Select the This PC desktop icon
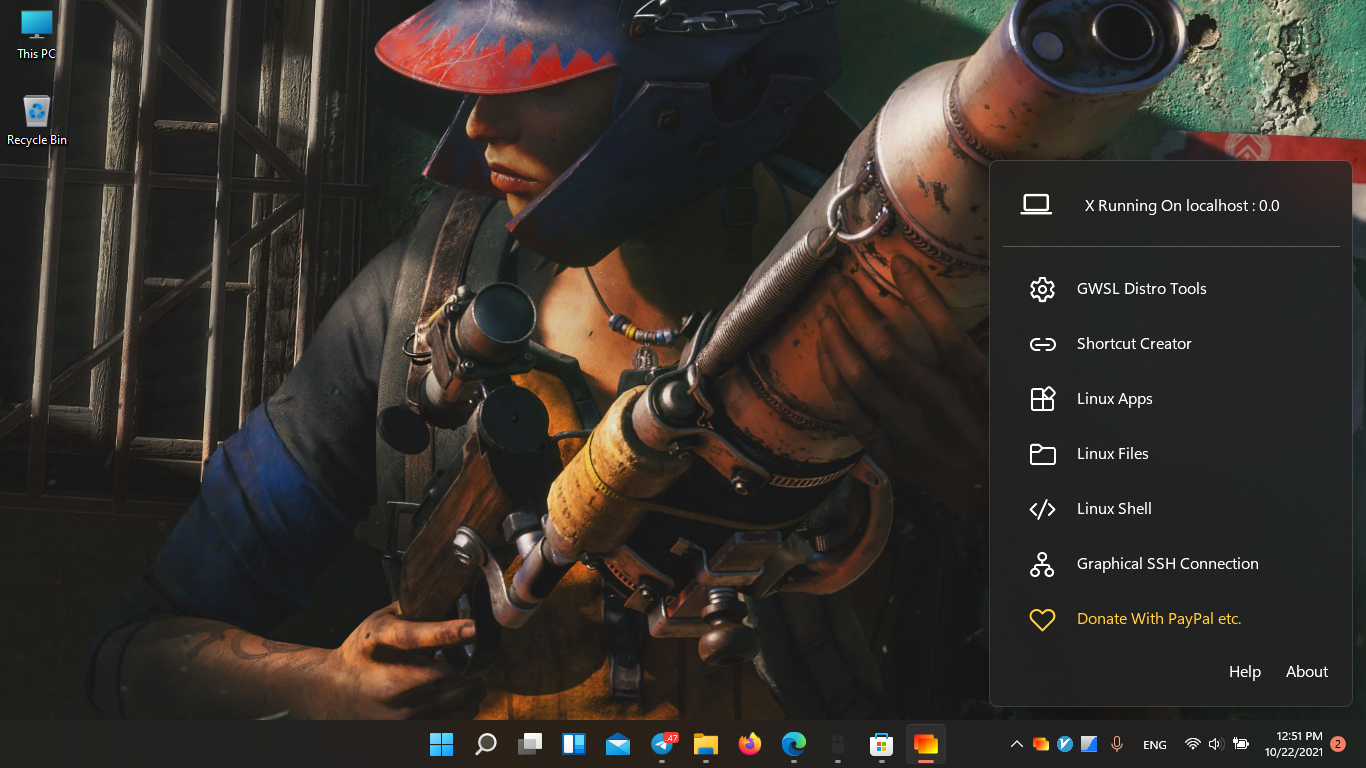The image size is (1366, 768). 37,35
